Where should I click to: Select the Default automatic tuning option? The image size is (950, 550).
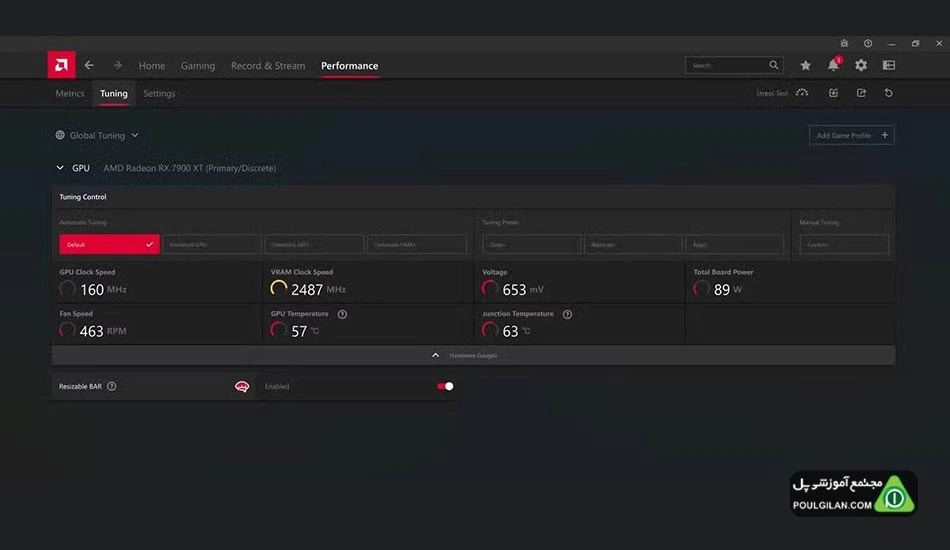point(110,245)
